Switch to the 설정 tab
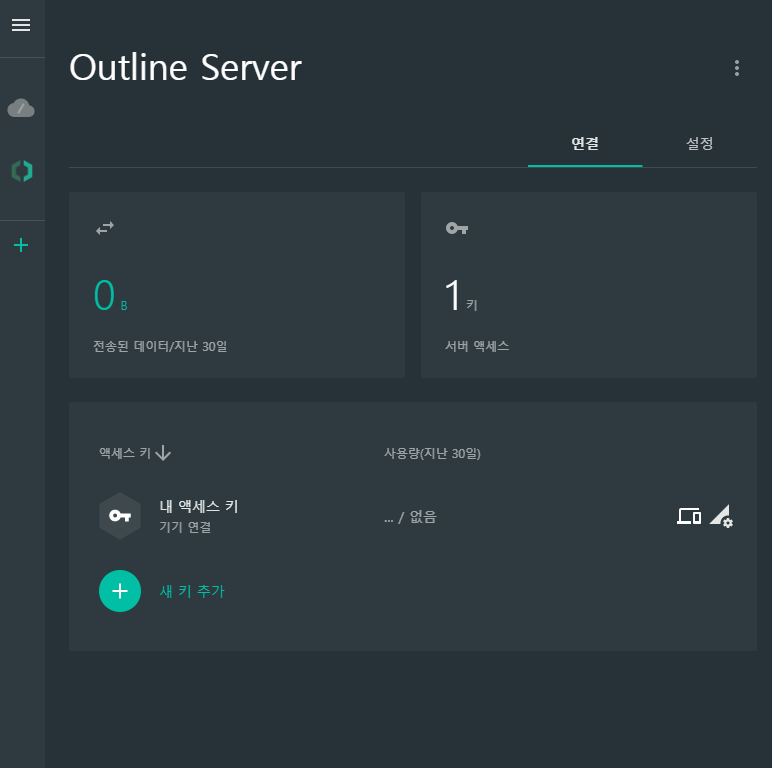Image resolution: width=772 pixels, height=768 pixels. pyautogui.click(x=700, y=144)
